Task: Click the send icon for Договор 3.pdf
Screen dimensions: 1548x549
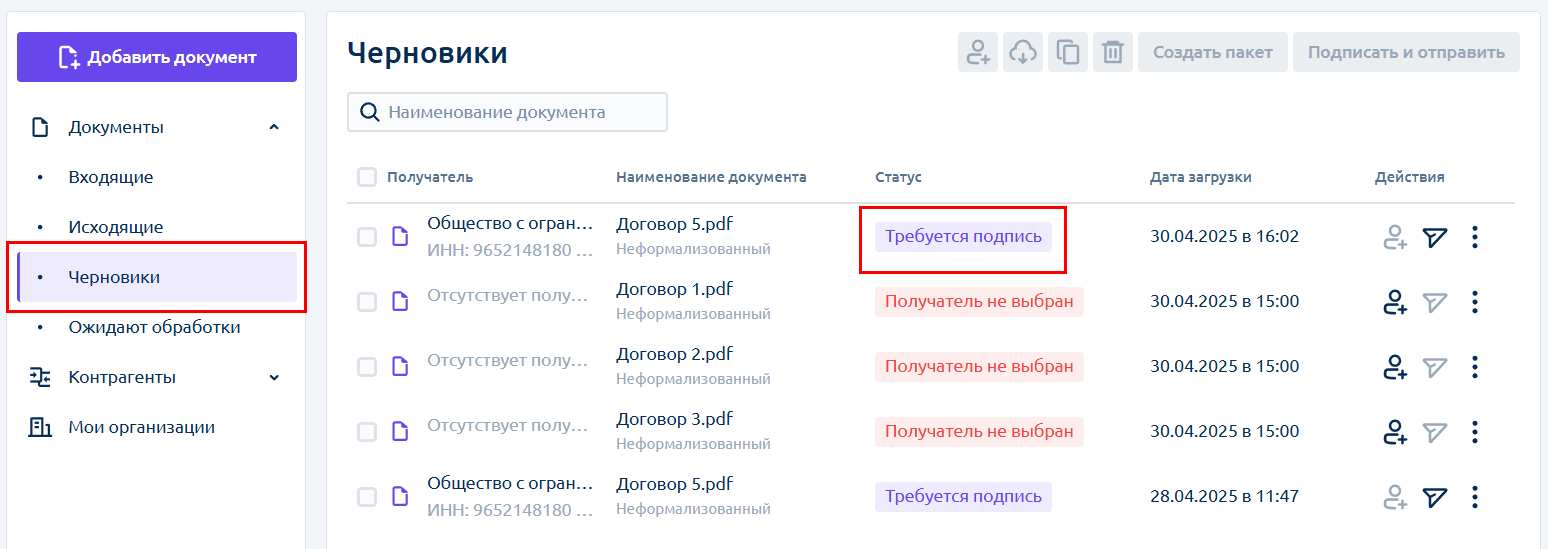Action: 1435,432
